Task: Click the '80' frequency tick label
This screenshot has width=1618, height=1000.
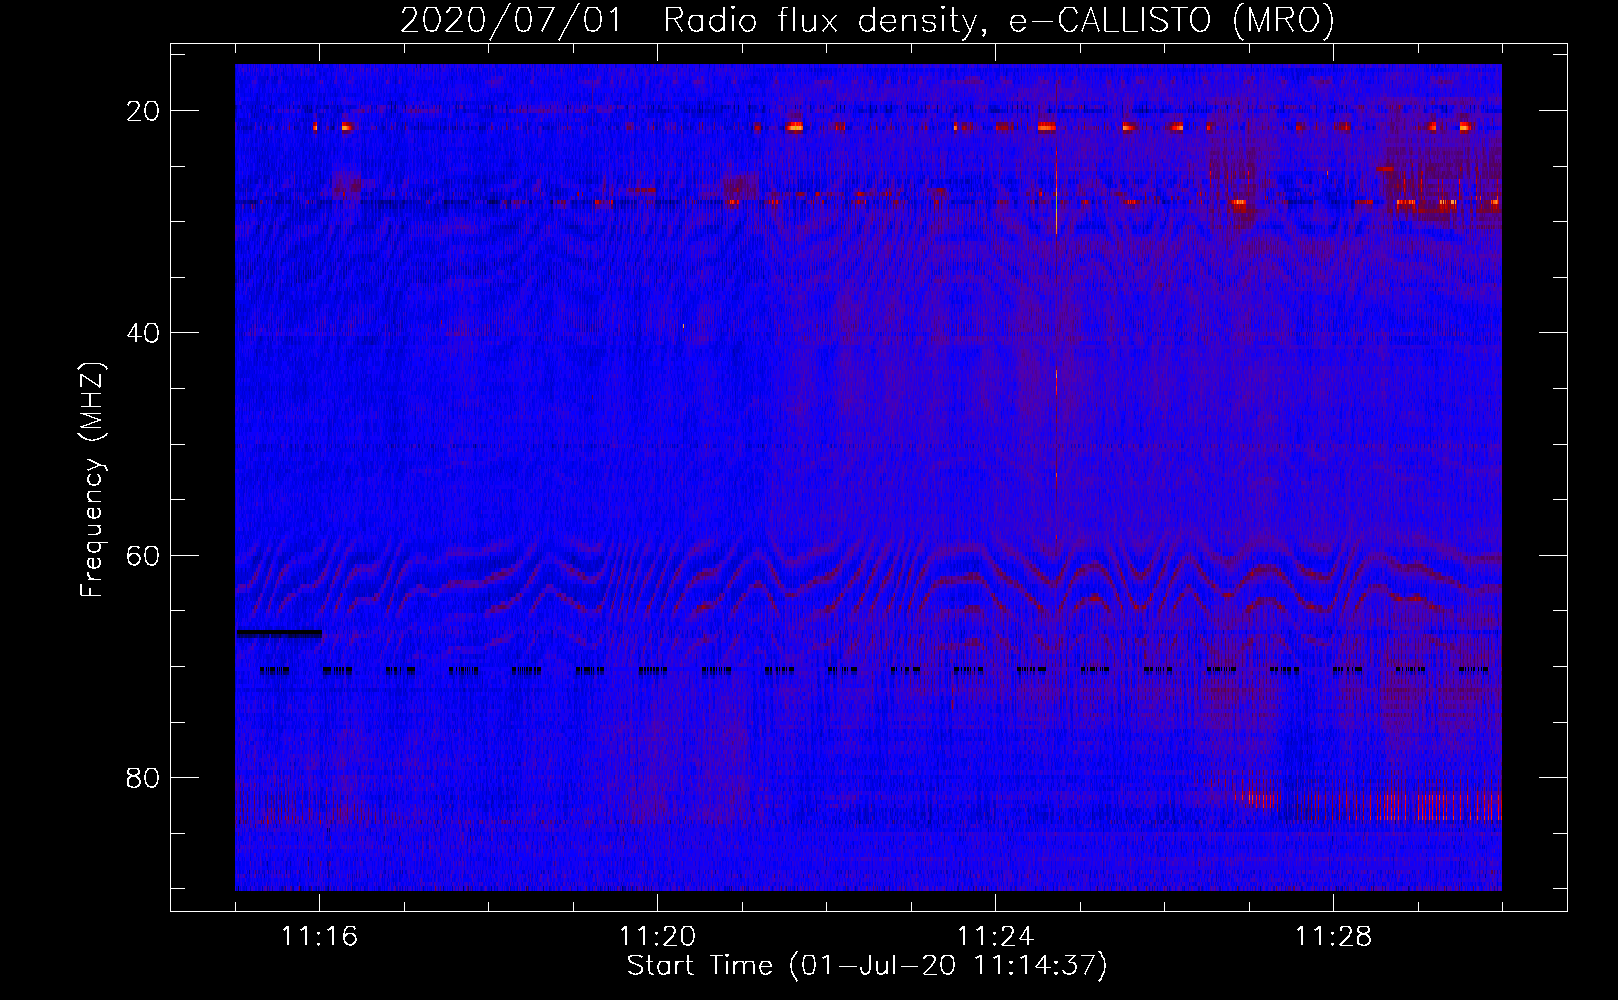Action: (143, 777)
